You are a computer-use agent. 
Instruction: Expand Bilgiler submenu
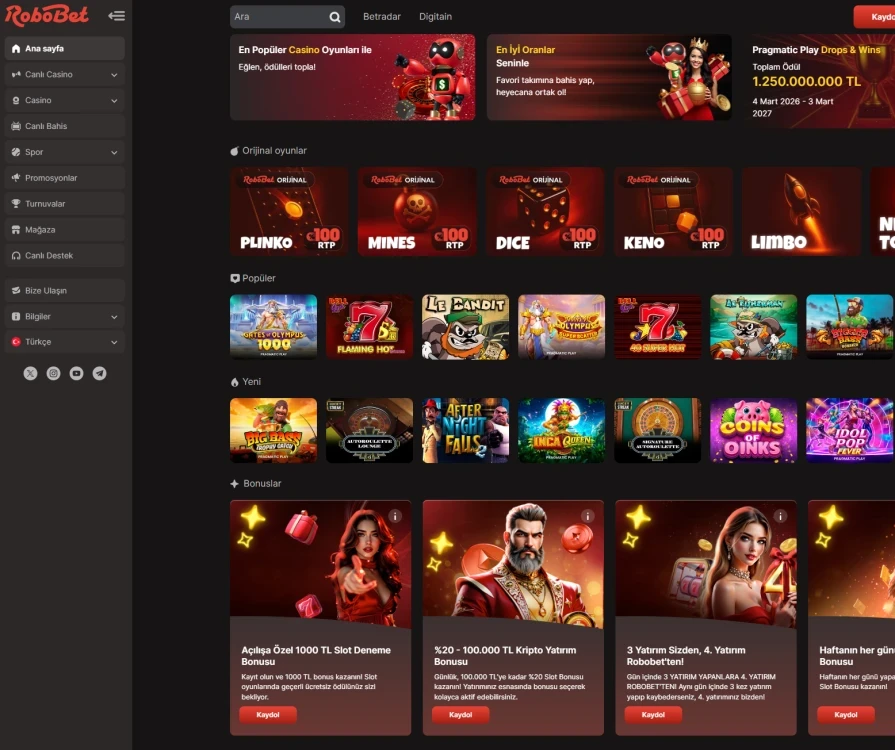114,317
